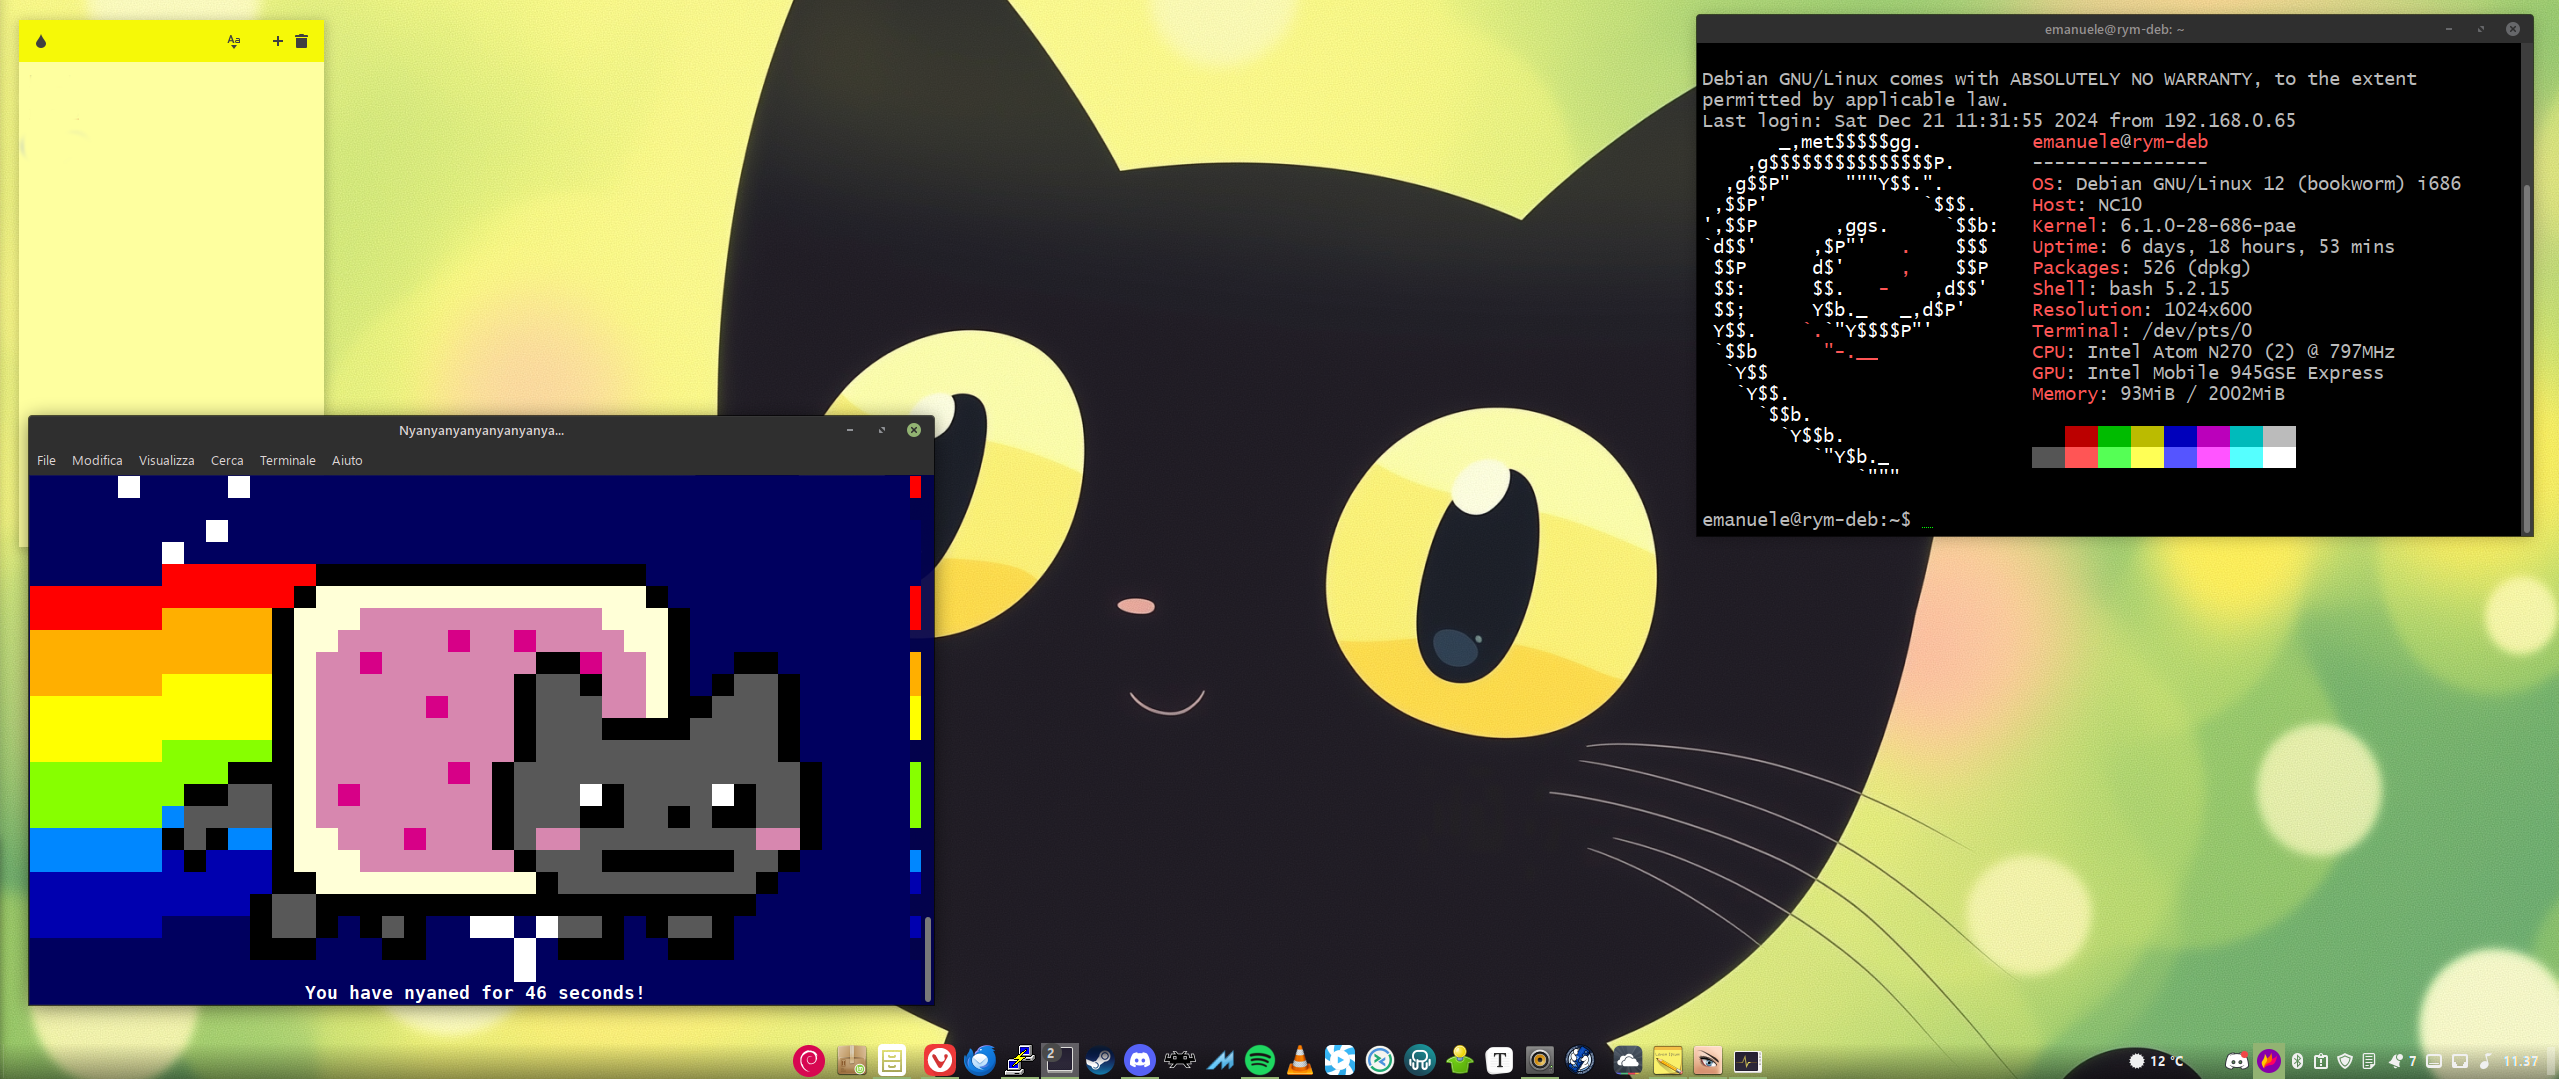Launch Vivaldi browser from the dock
2559x1079 pixels.
939,1060
